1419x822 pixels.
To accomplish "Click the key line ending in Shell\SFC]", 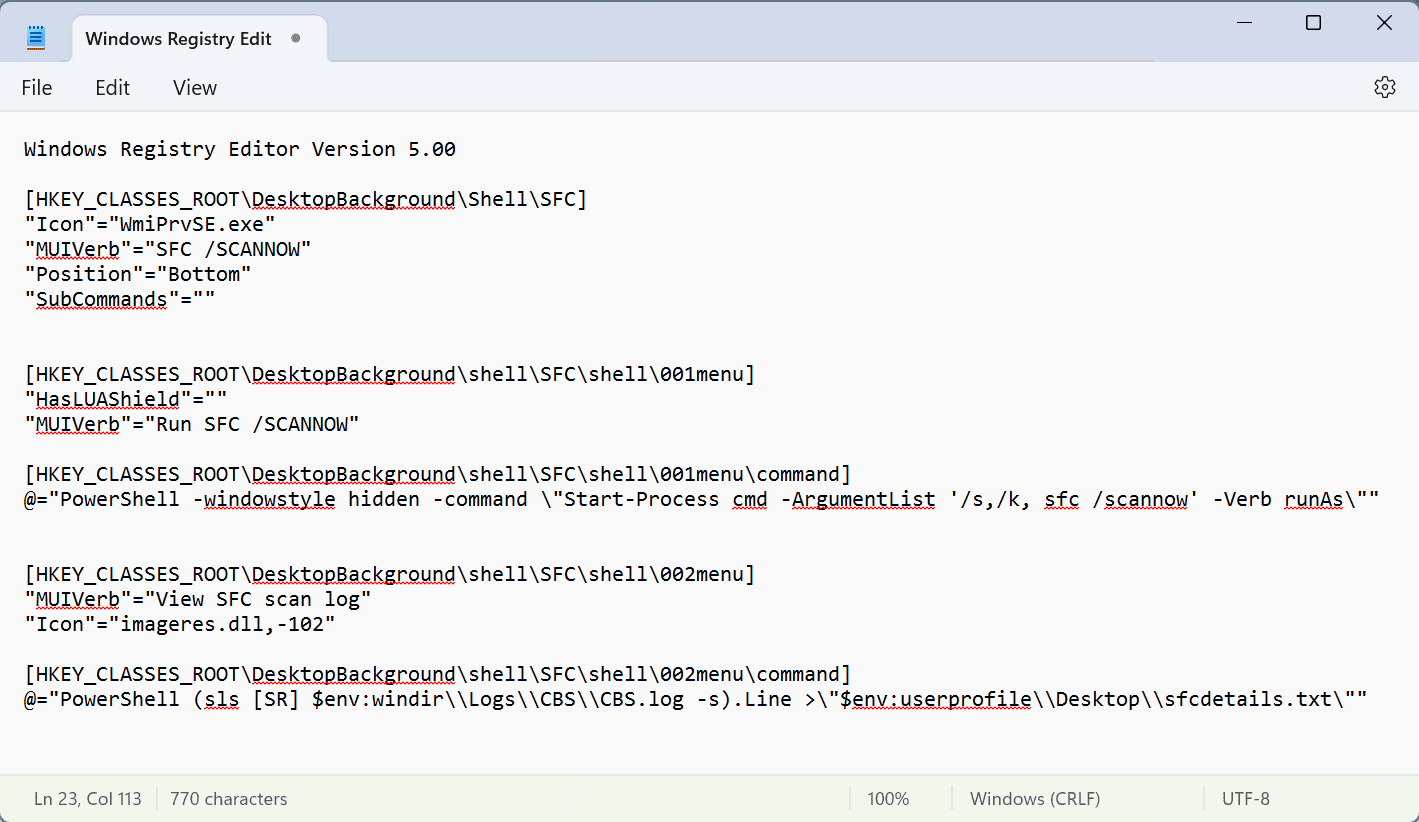I will [306, 199].
